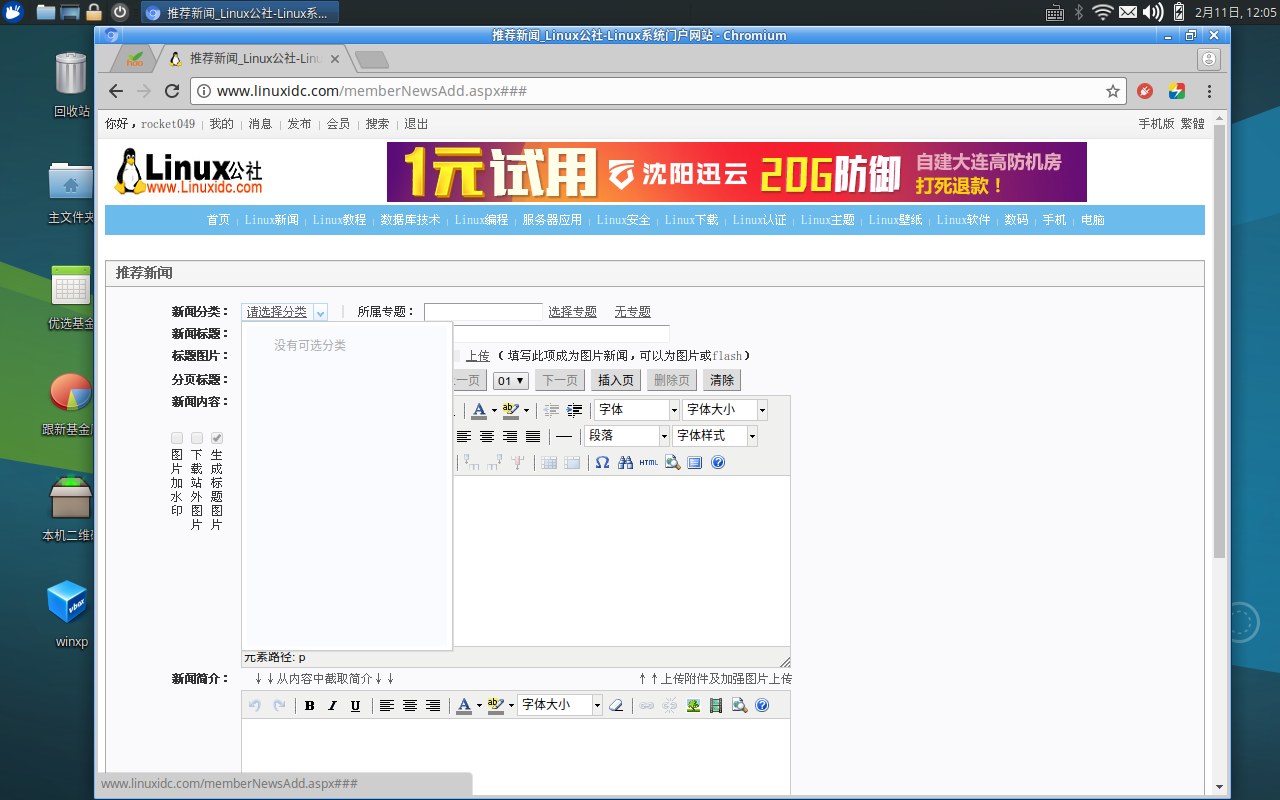This screenshot has height=800, width=1280.
Task: Click the 1元试用 banner advertisement
Action: pos(737,172)
